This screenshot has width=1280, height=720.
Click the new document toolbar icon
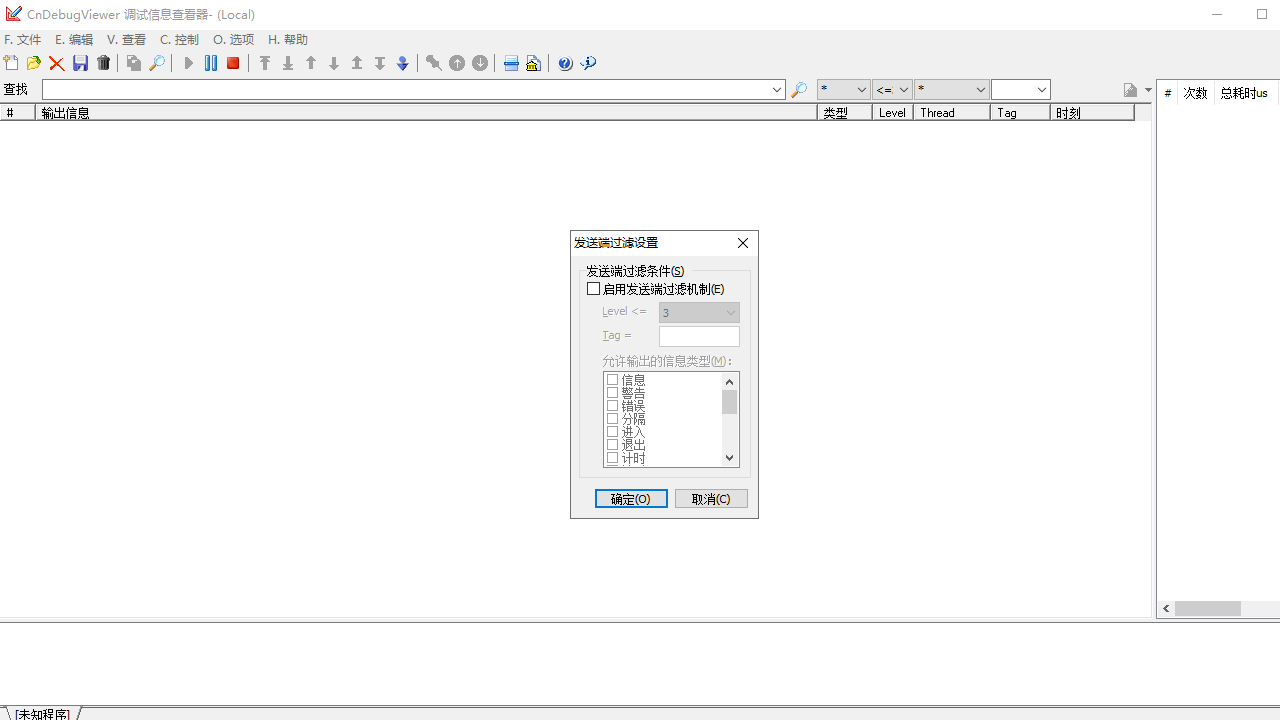pyautogui.click(x=12, y=63)
